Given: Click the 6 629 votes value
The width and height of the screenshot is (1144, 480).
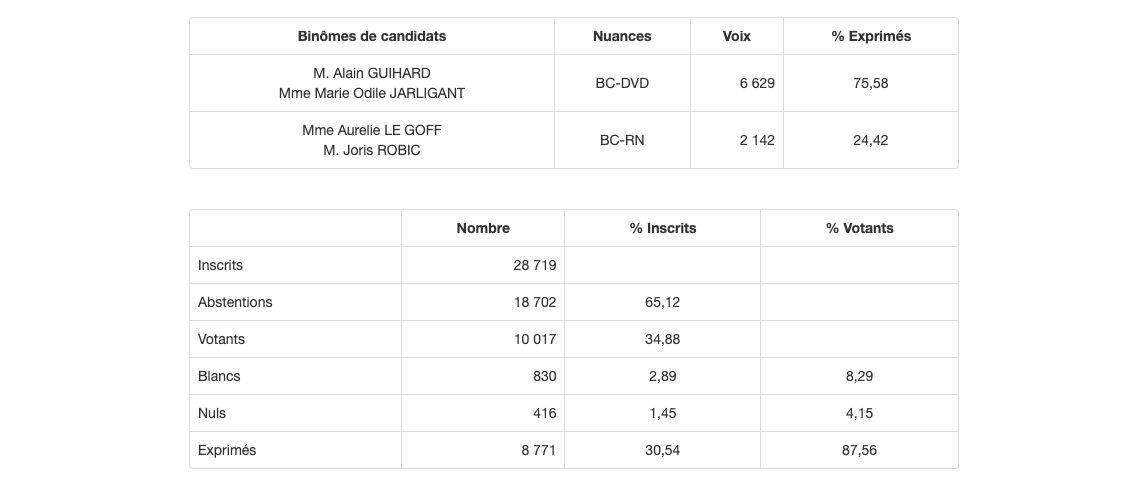Looking at the screenshot, I should click(757, 83).
